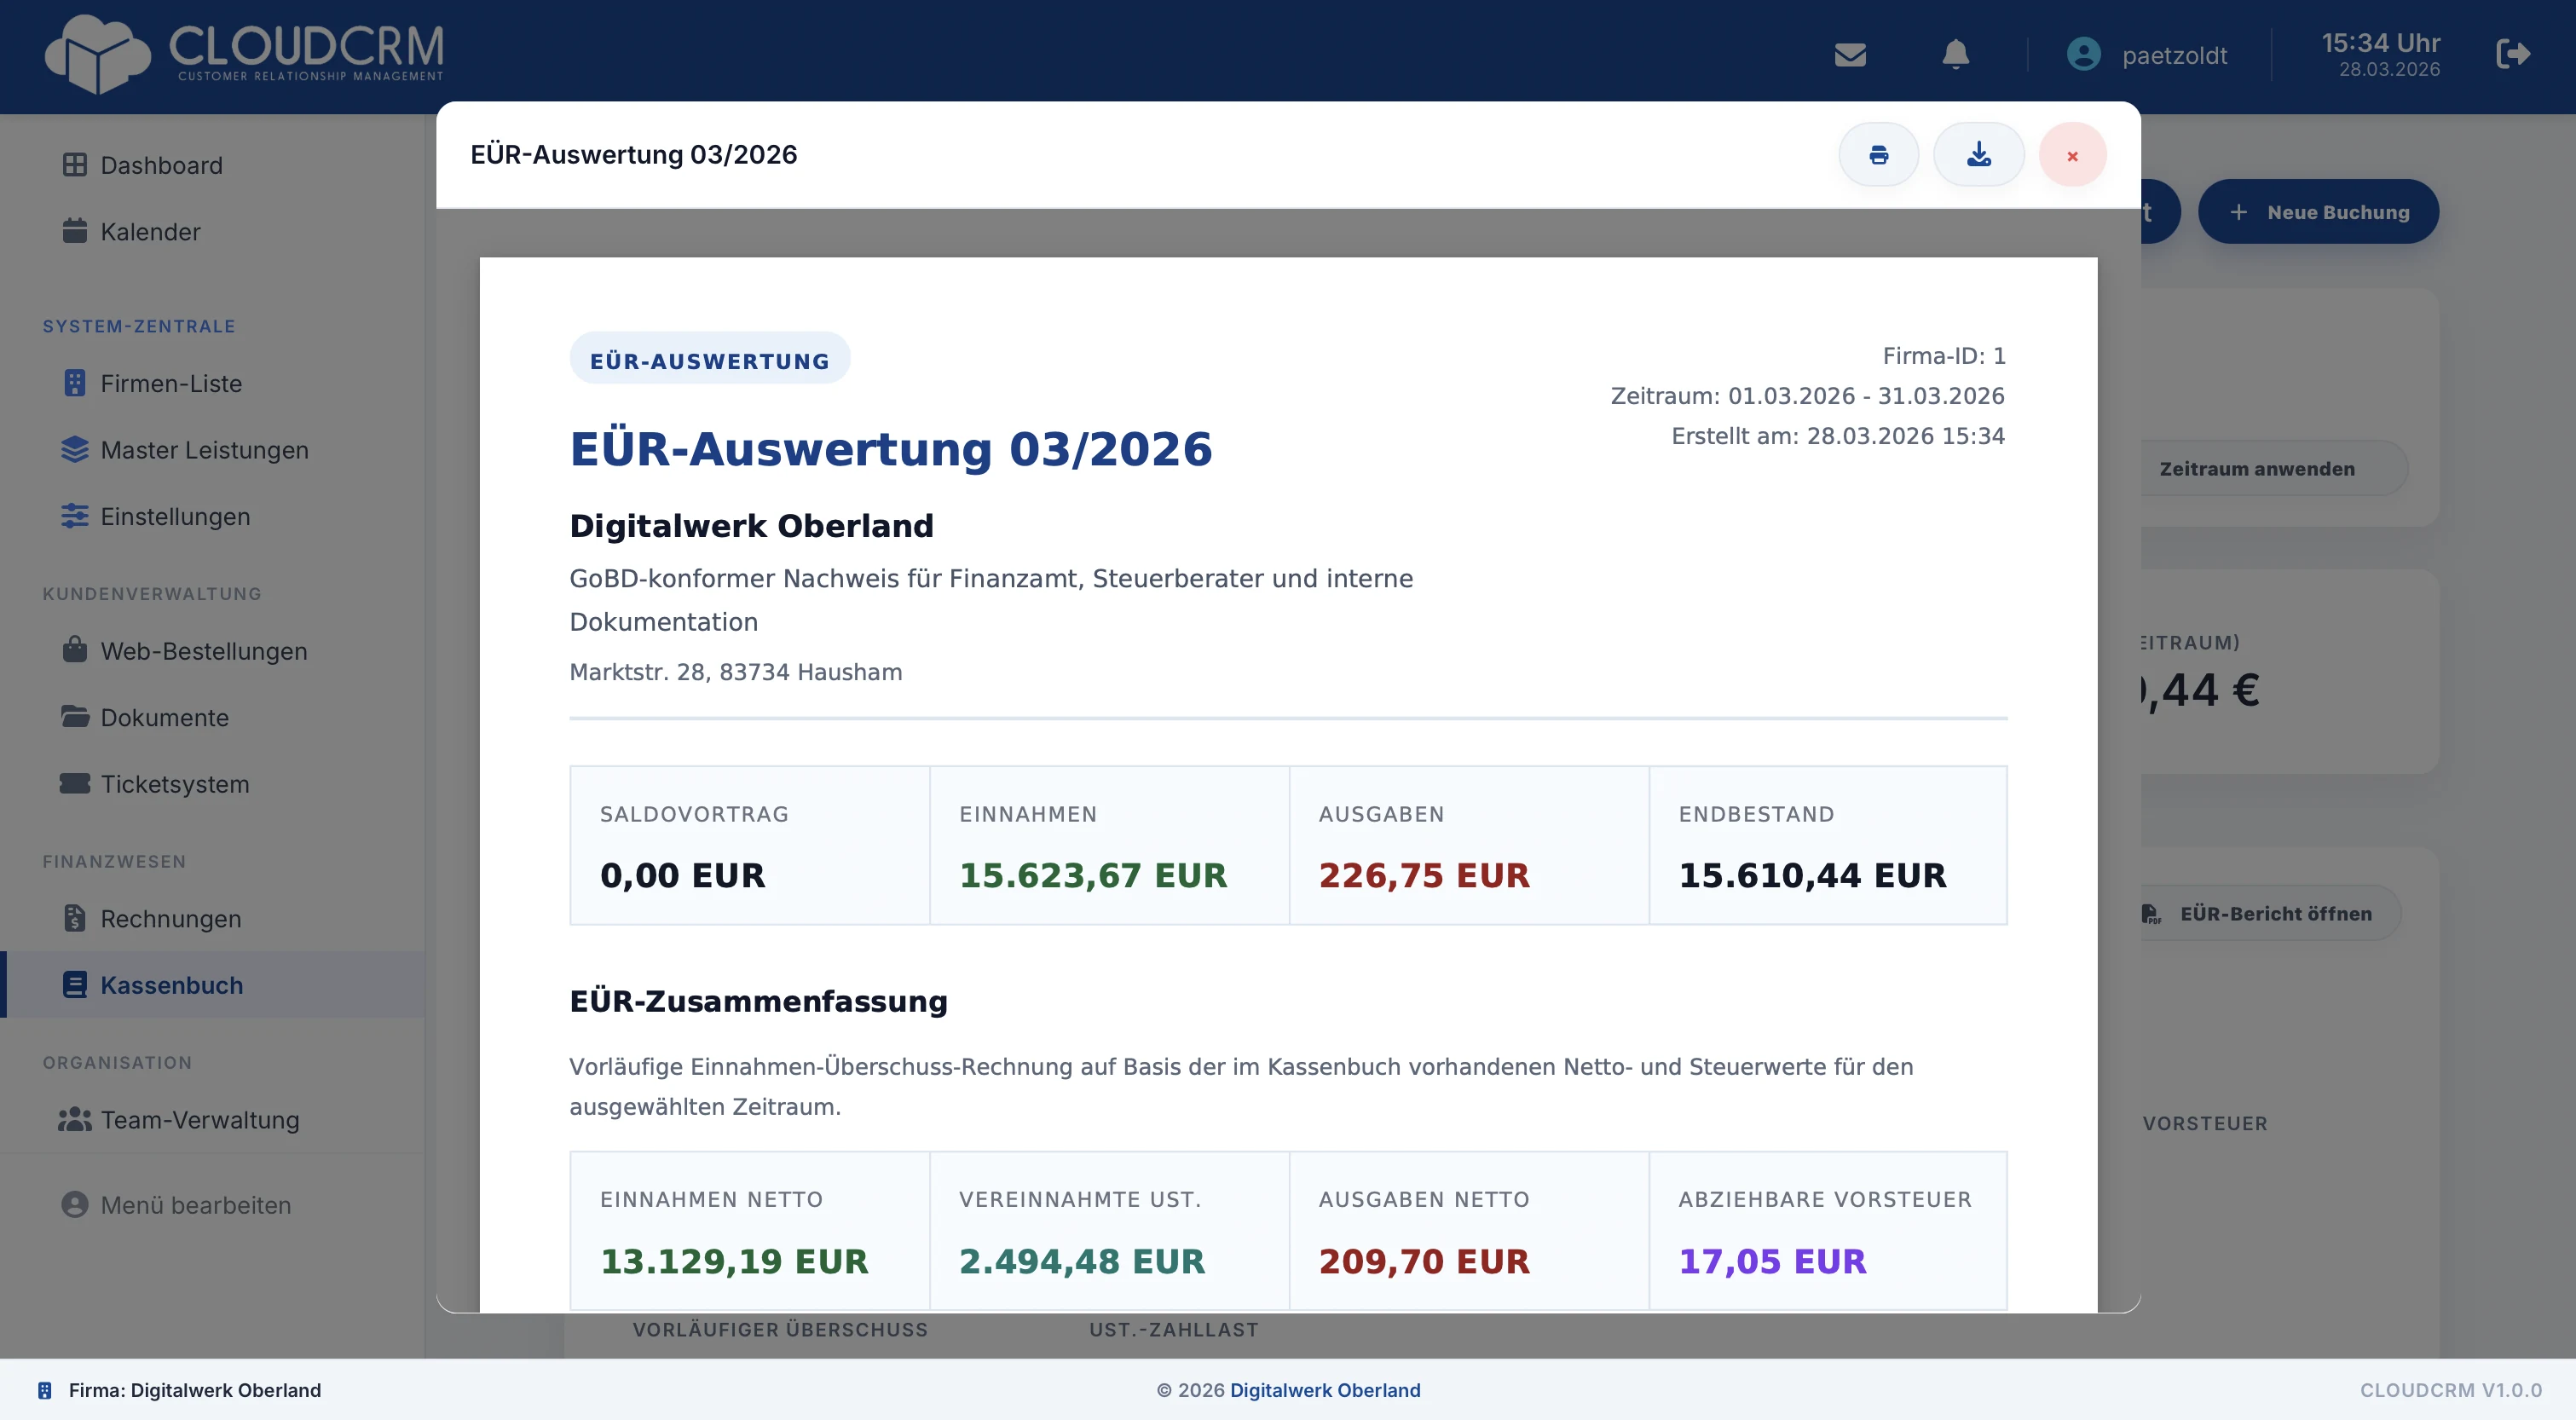Click the Einstellungen sliders icon
Viewport: 2576px width, 1420px height.
click(x=75, y=517)
